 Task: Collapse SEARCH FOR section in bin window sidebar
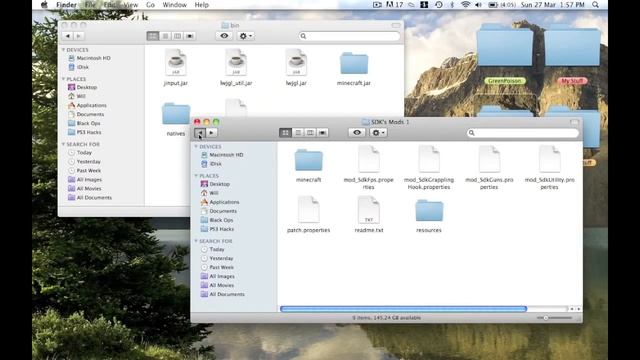point(64,144)
